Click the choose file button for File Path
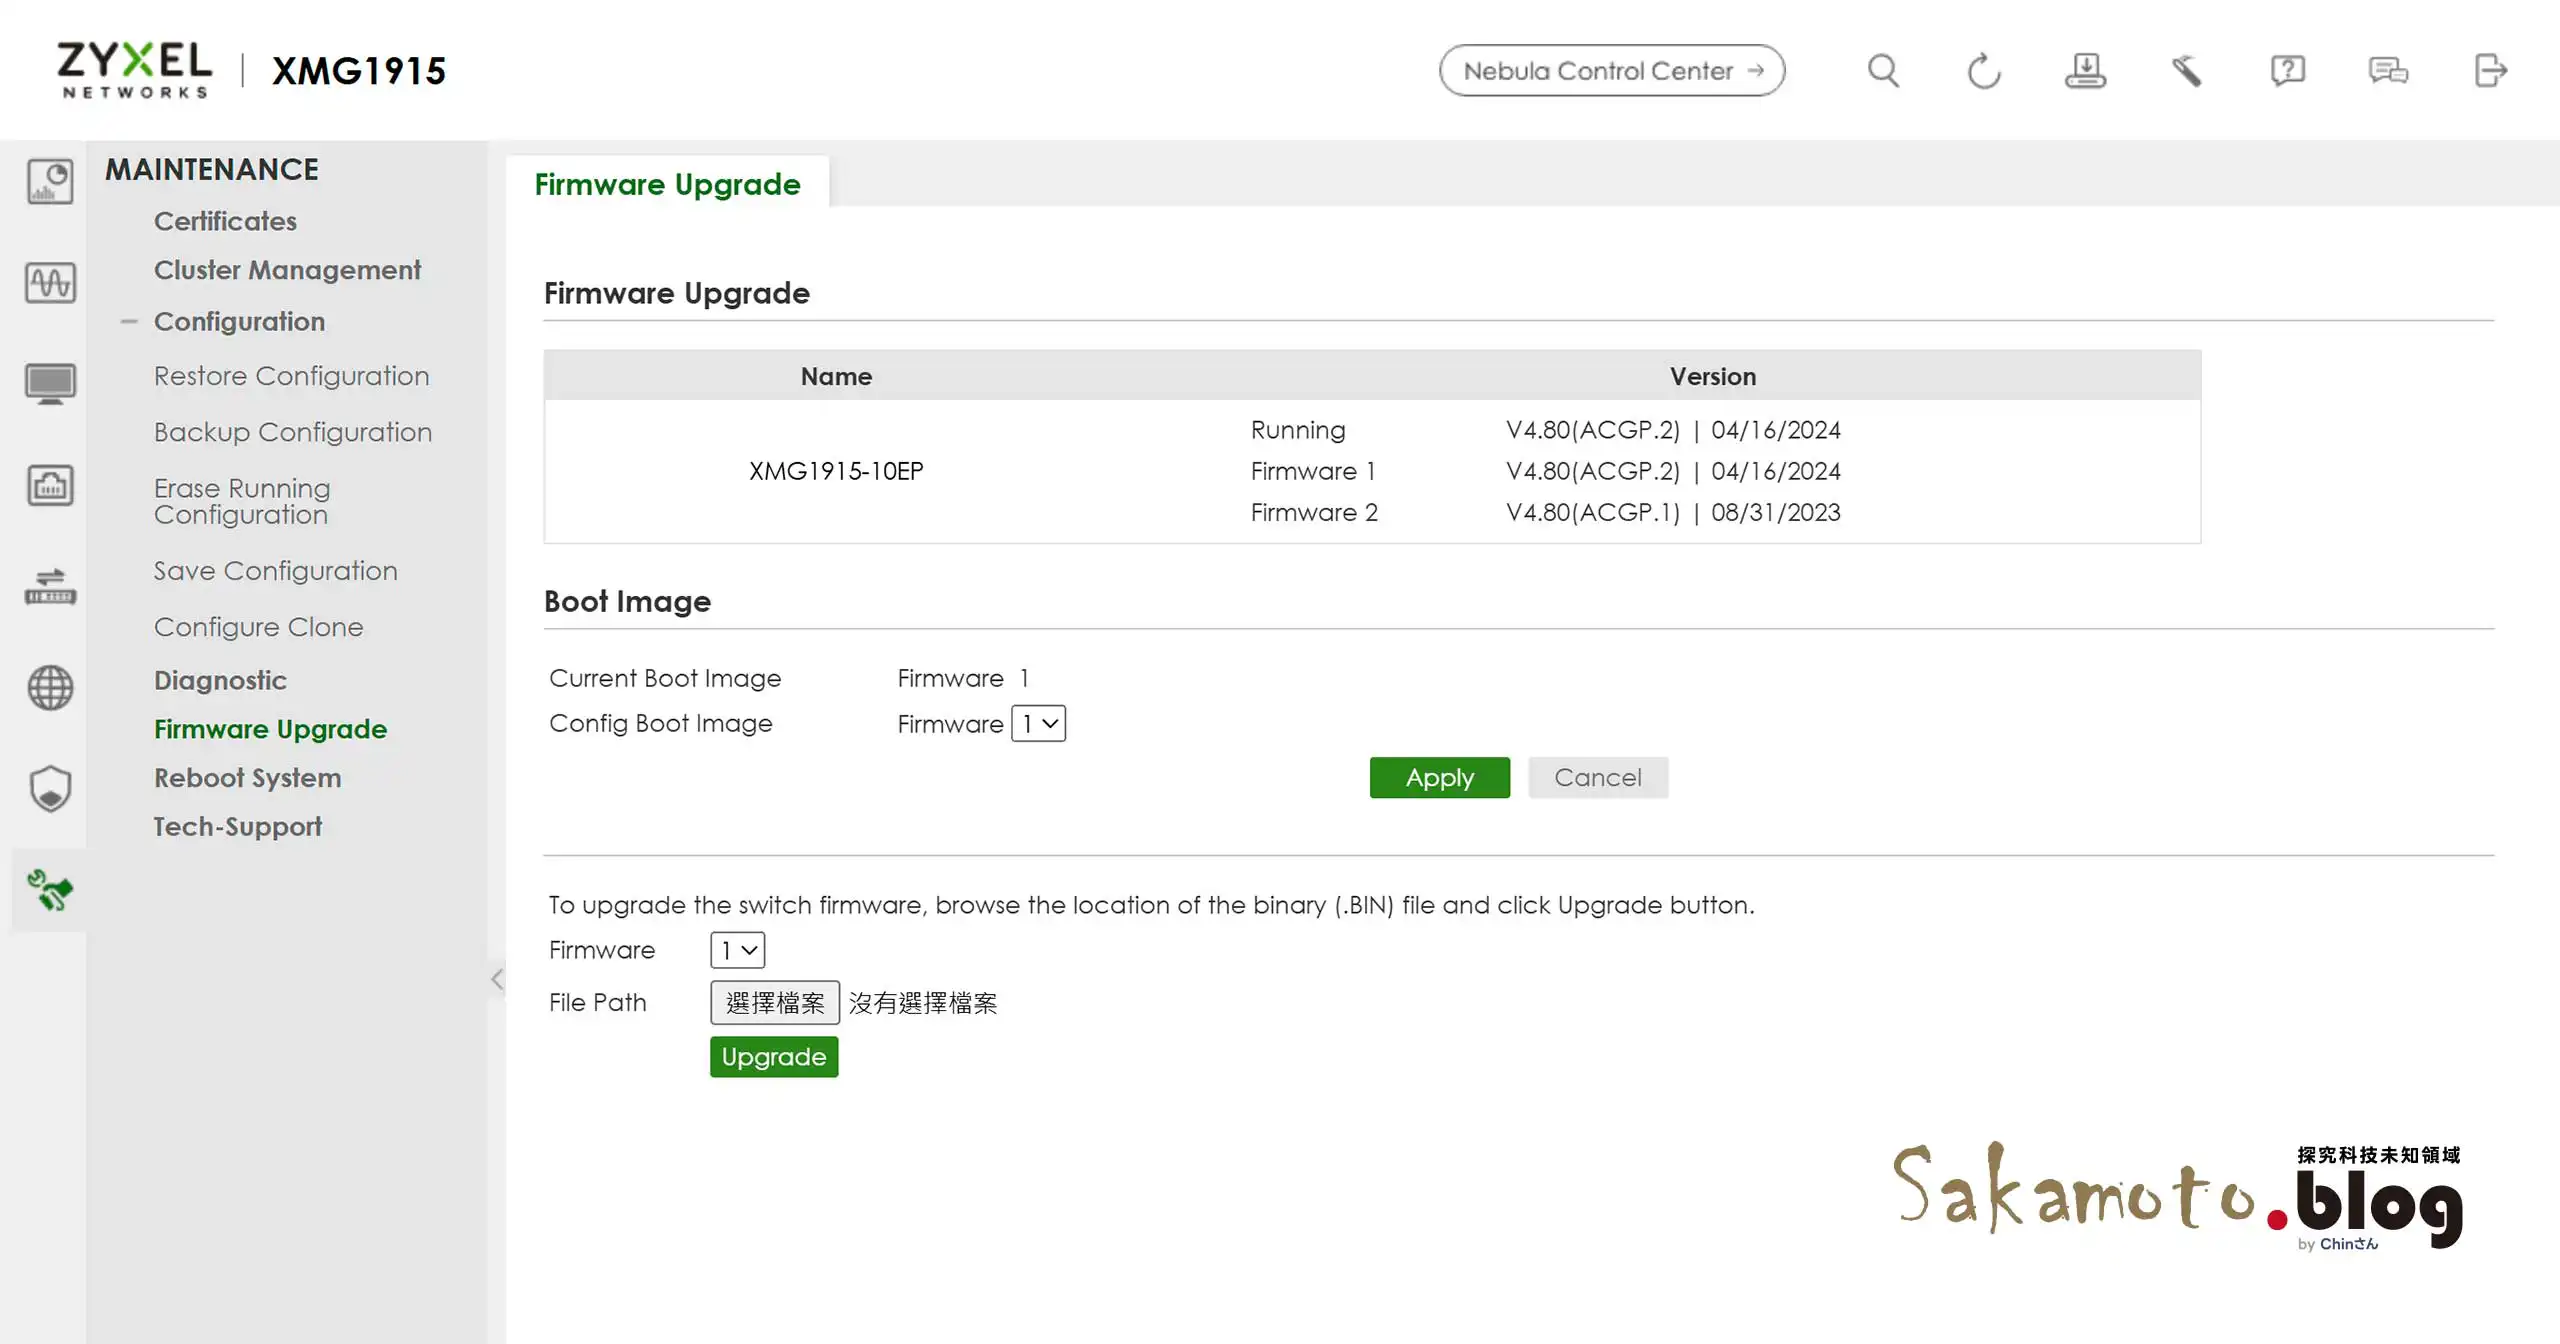 (774, 1003)
